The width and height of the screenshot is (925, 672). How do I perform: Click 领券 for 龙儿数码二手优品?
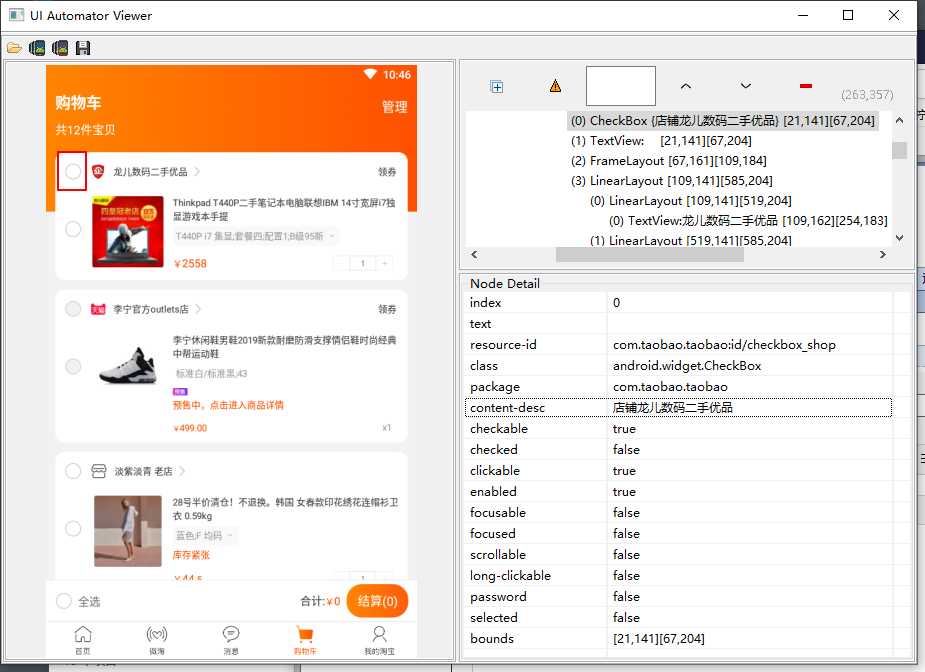pos(387,172)
